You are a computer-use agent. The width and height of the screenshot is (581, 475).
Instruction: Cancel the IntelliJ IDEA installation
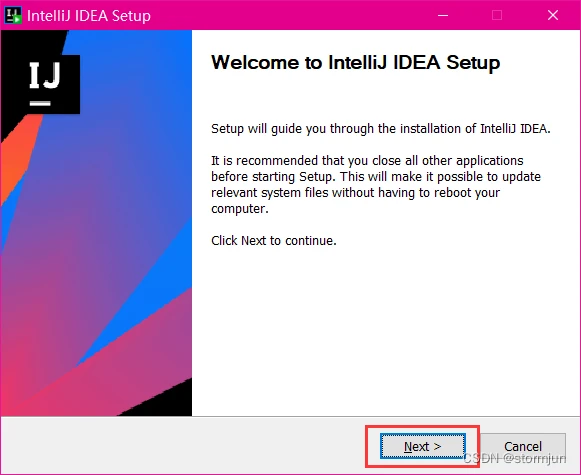523,446
